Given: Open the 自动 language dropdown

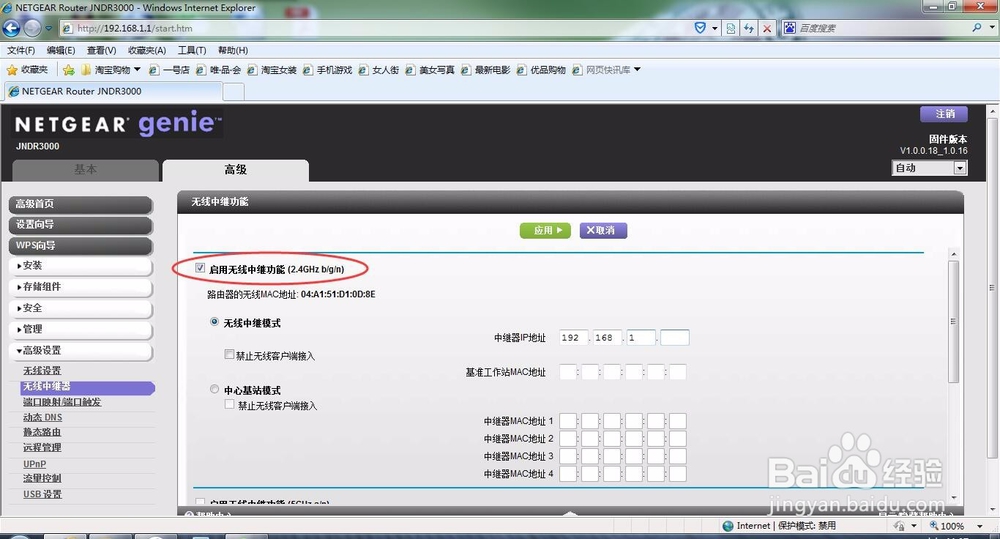Looking at the screenshot, I should [929, 168].
